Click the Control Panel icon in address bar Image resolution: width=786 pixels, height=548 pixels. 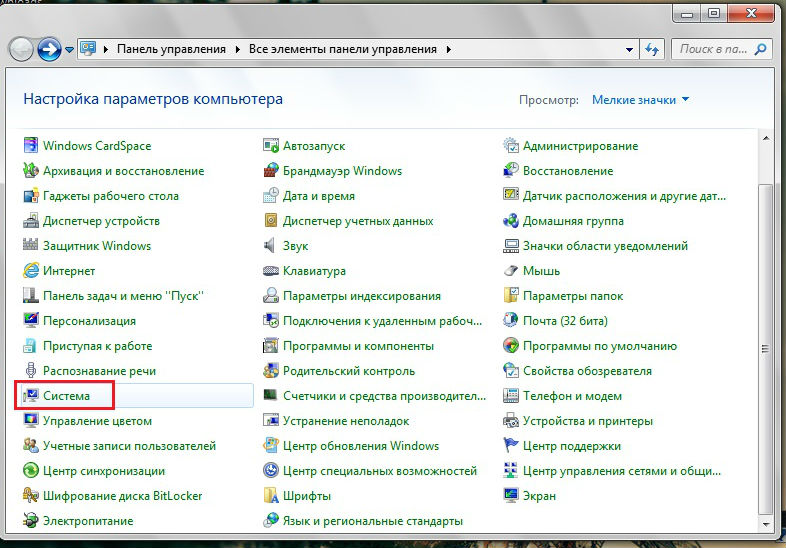click(88, 49)
